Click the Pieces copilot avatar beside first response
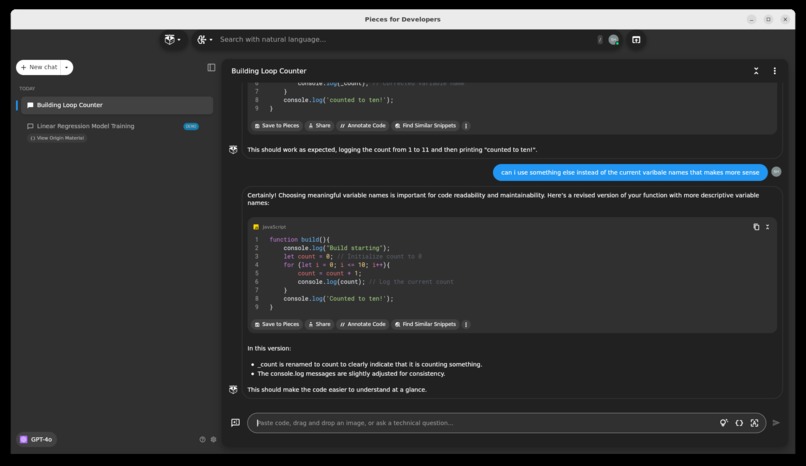The width and height of the screenshot is (806, 466). pyautogui.click(x=233, y=150)
